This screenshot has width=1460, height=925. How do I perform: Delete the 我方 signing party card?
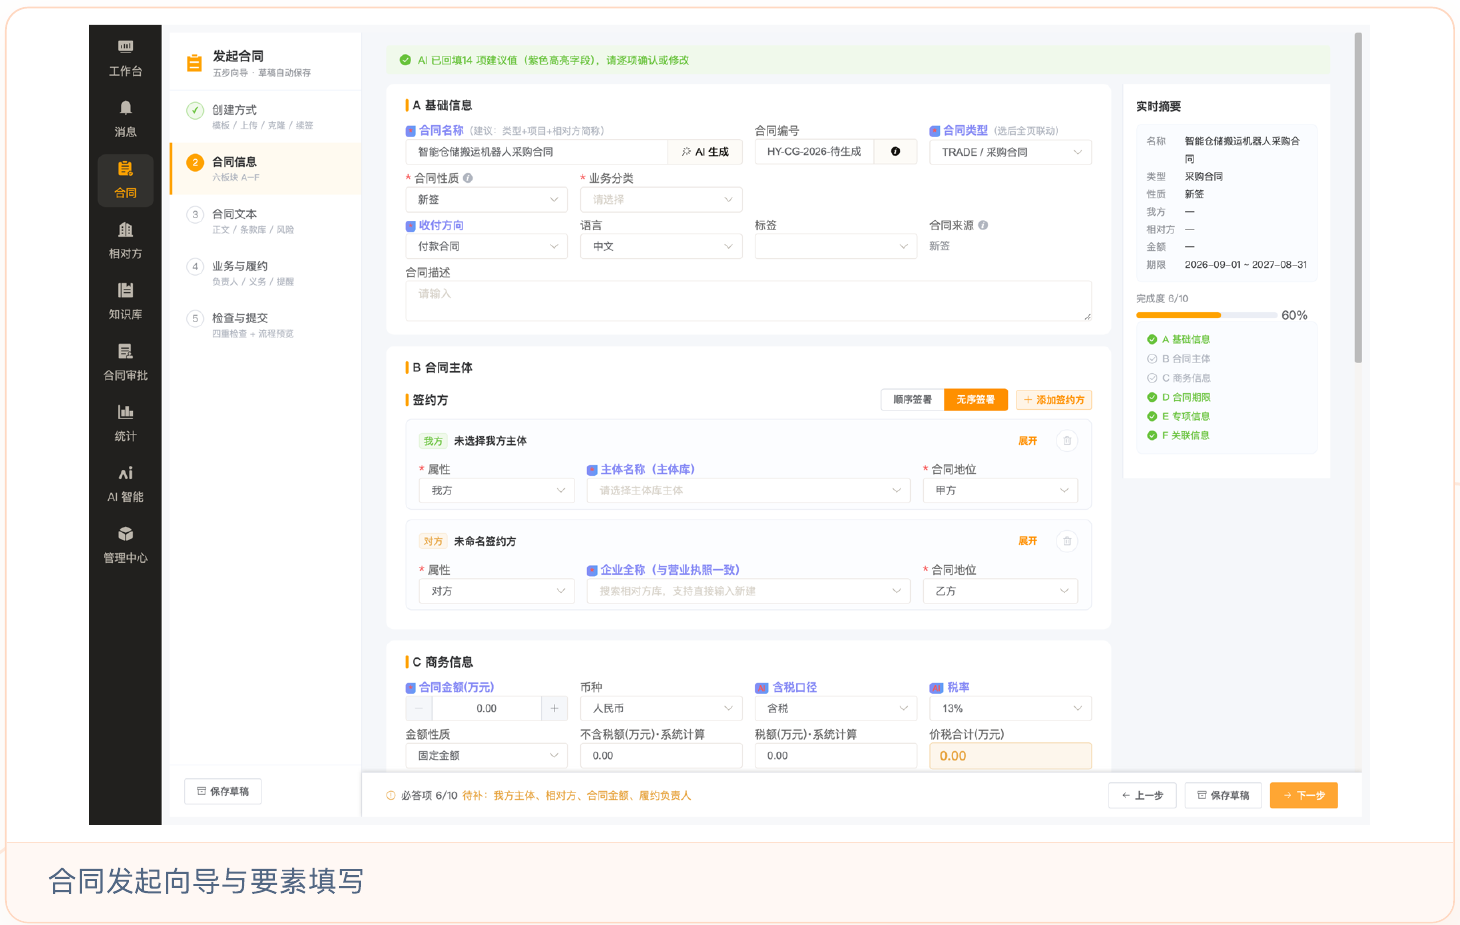(1067, 441)
